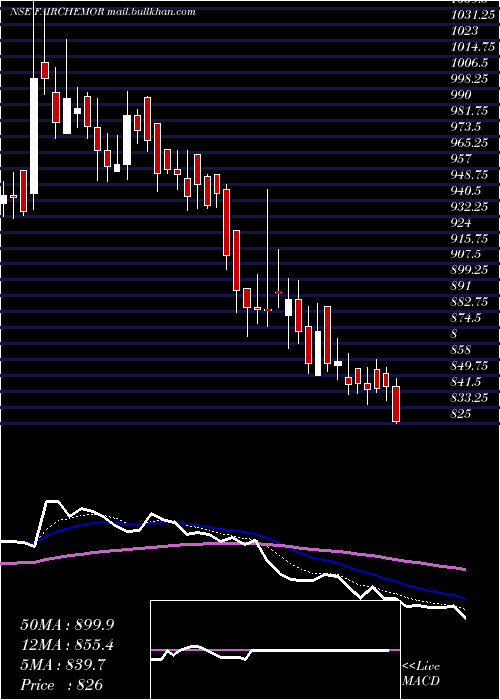Select the 957 price axis label
Screen dimensions: 500x700
[x=461, y=158]
